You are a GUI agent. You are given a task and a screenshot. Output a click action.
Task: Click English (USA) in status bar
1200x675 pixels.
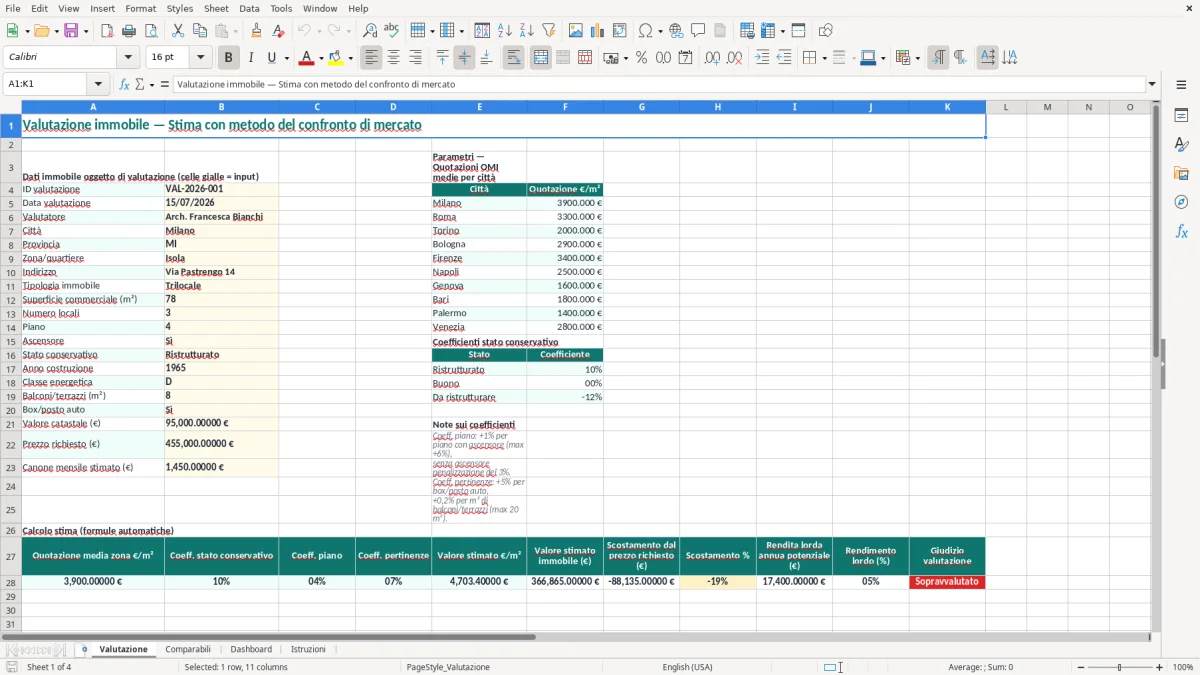(x=687, y=667)
